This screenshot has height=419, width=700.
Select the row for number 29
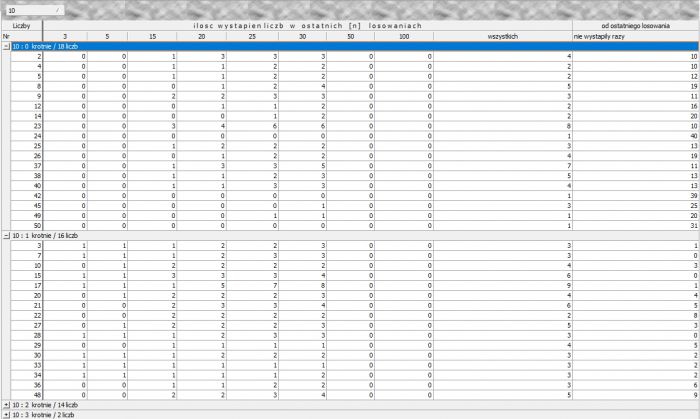tap(354, 345)
